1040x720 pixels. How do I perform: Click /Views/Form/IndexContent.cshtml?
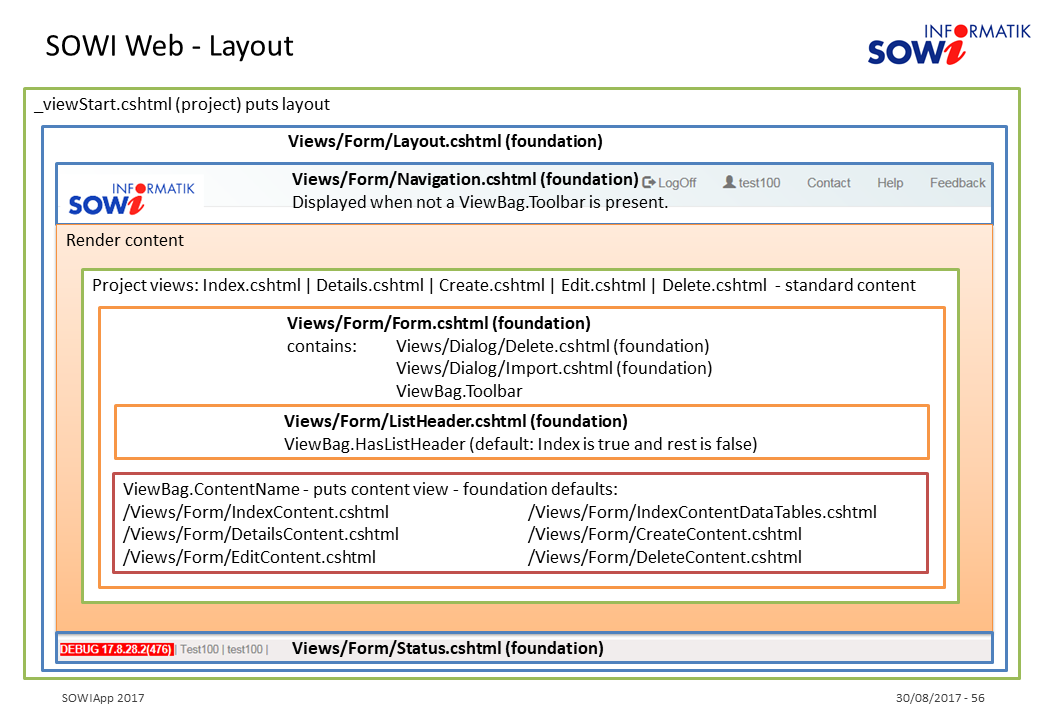(x=256, y=512)
